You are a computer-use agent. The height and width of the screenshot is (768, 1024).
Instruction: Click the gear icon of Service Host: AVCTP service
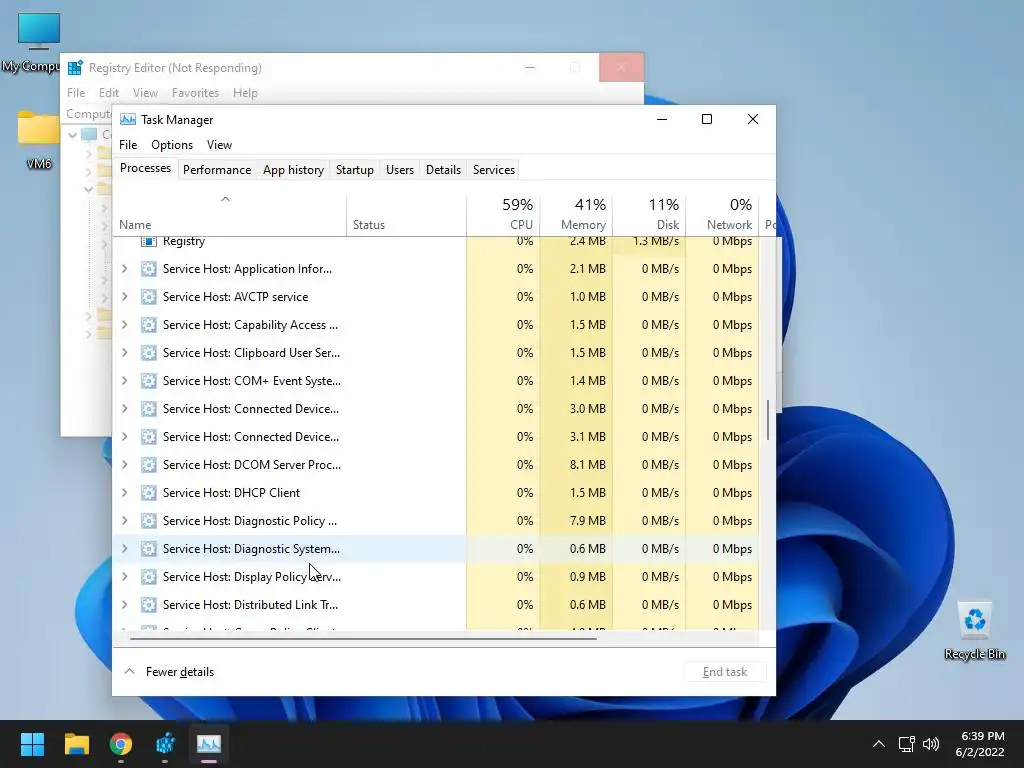click(x=149, y=296)
